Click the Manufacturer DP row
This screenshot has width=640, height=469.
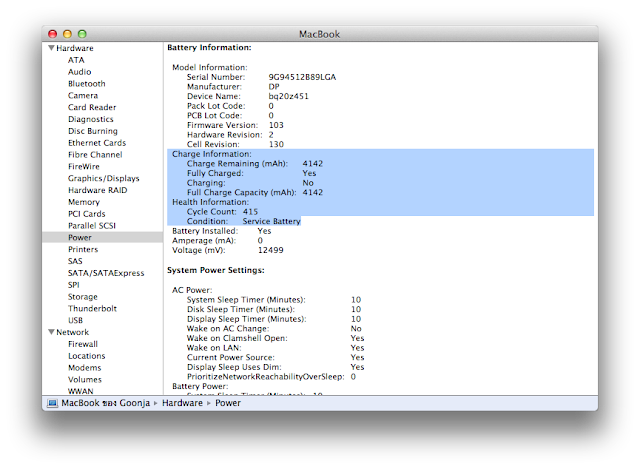(x=233, y=87)
